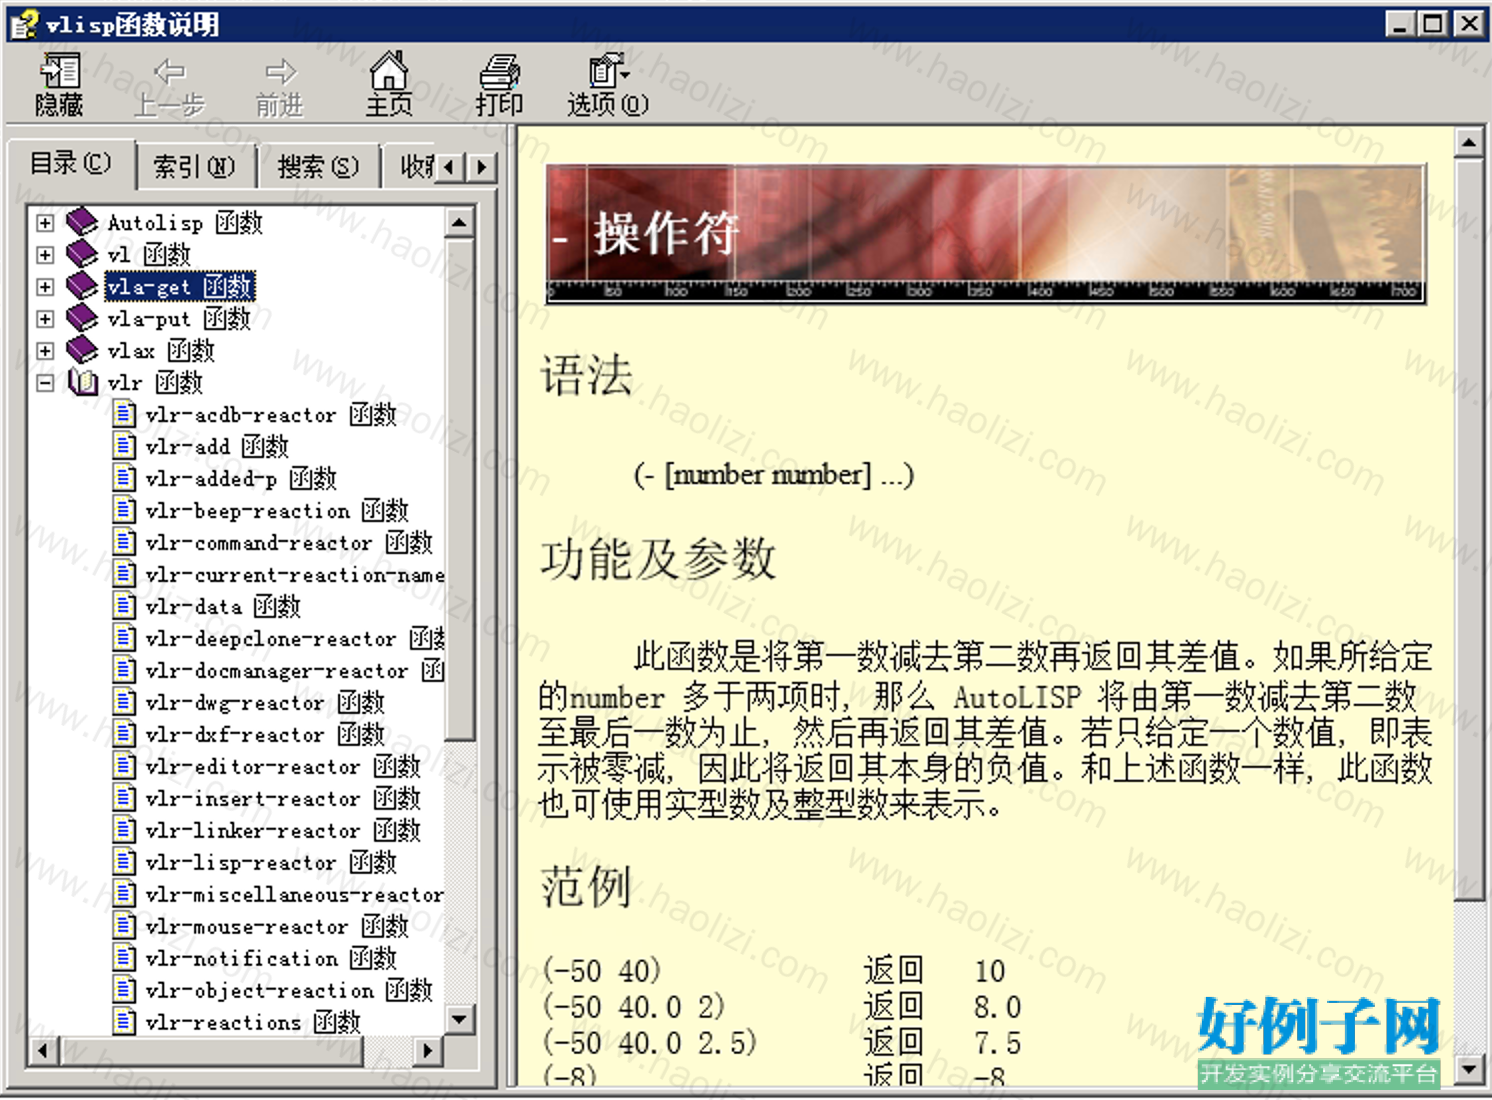Click page icon of vlr-mouse-reactor 函数
This screenshot has height=1100, width=1492.
click(x=124, y=926)
